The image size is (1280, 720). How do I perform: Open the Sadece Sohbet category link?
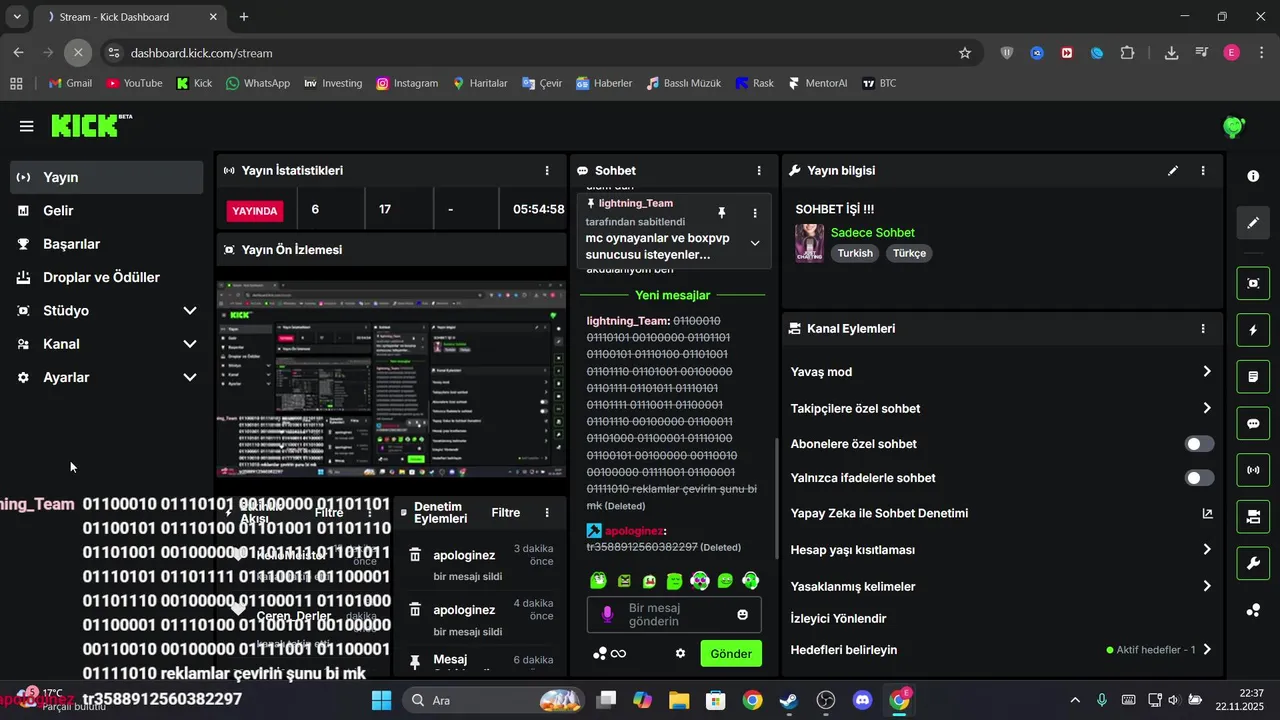pos(873,233)
